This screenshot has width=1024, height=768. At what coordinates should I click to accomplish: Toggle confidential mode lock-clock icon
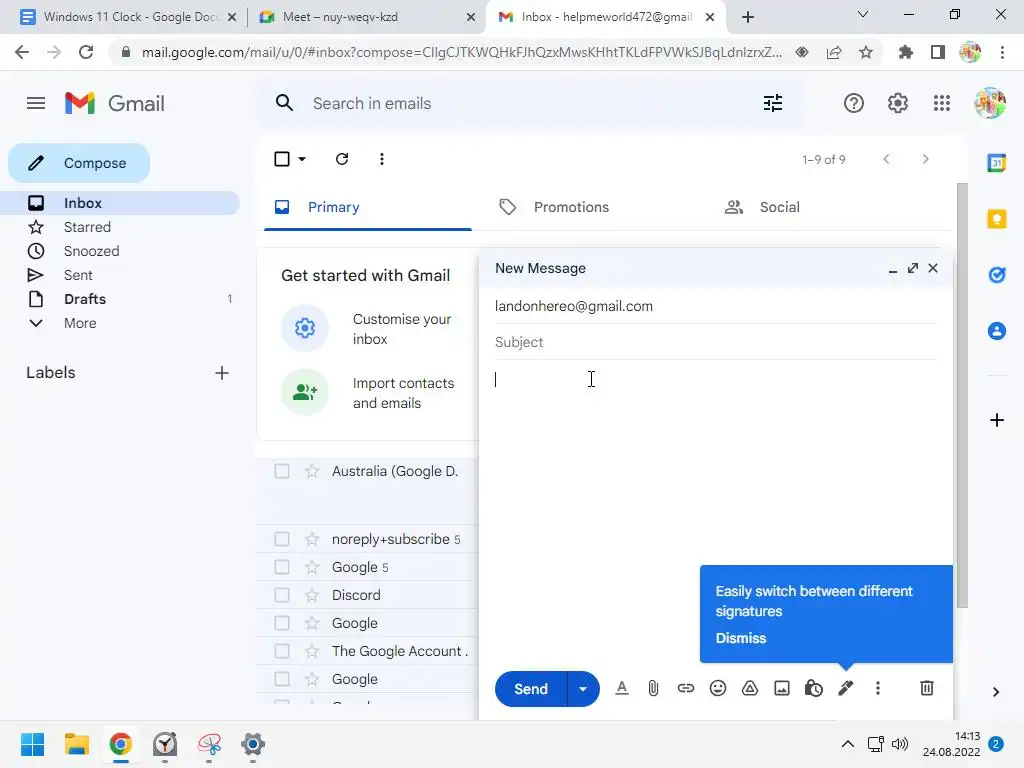(814, 688)
